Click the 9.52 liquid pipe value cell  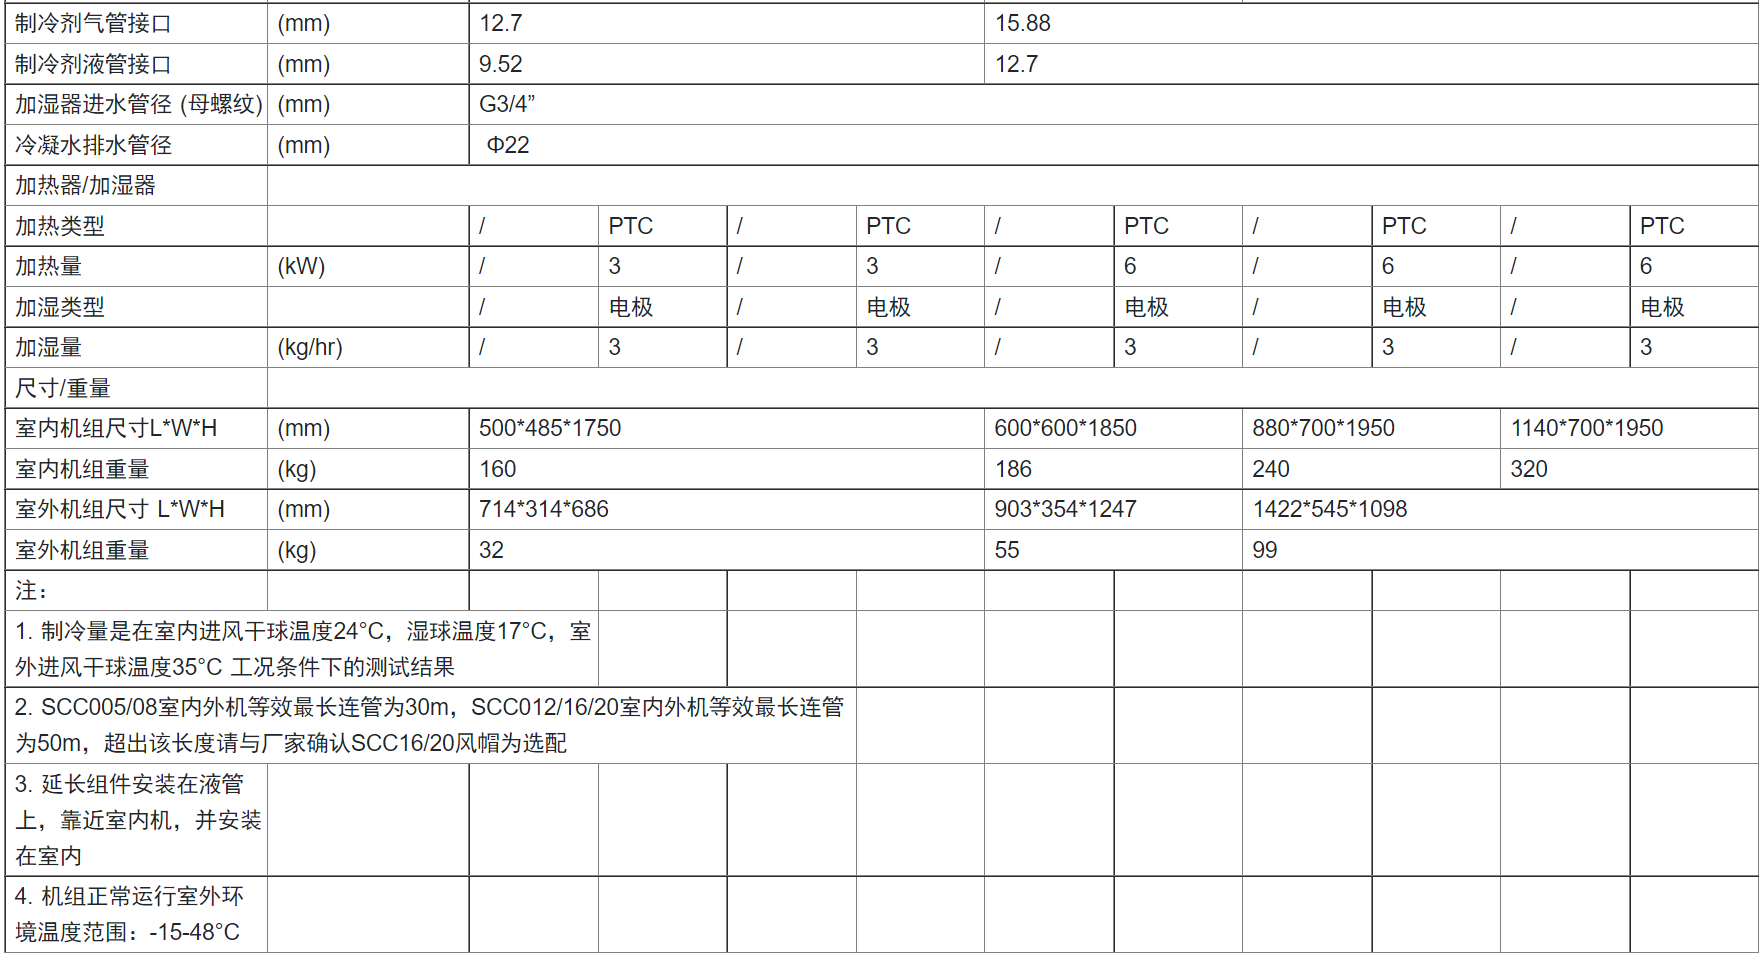tap(500, 64)
